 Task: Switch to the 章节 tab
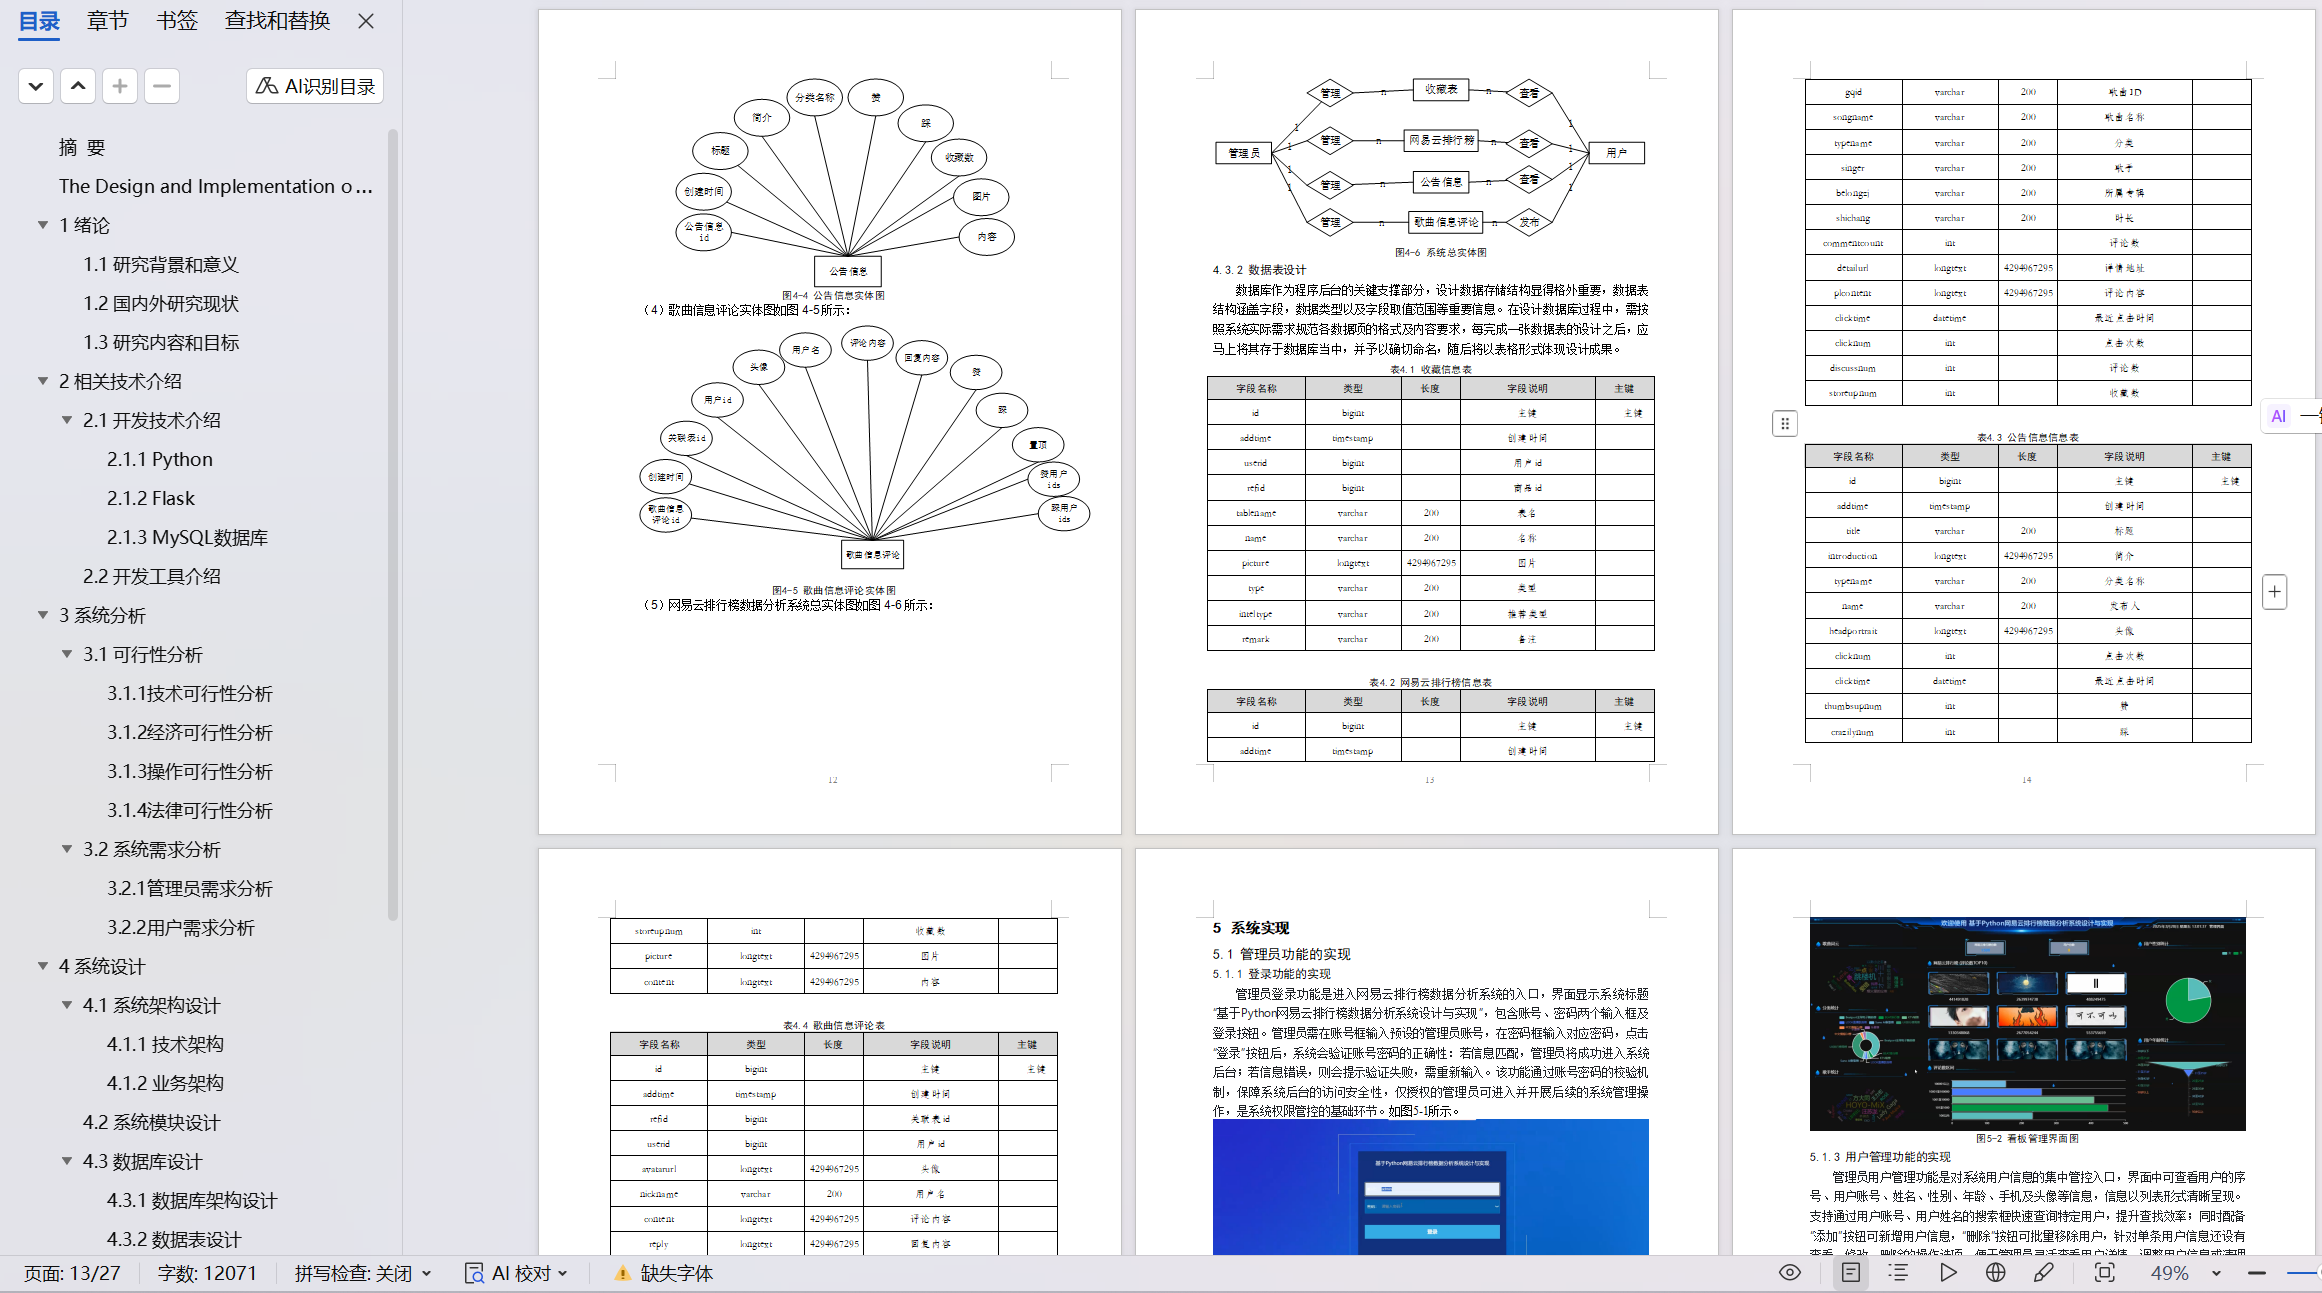(107, 21)
